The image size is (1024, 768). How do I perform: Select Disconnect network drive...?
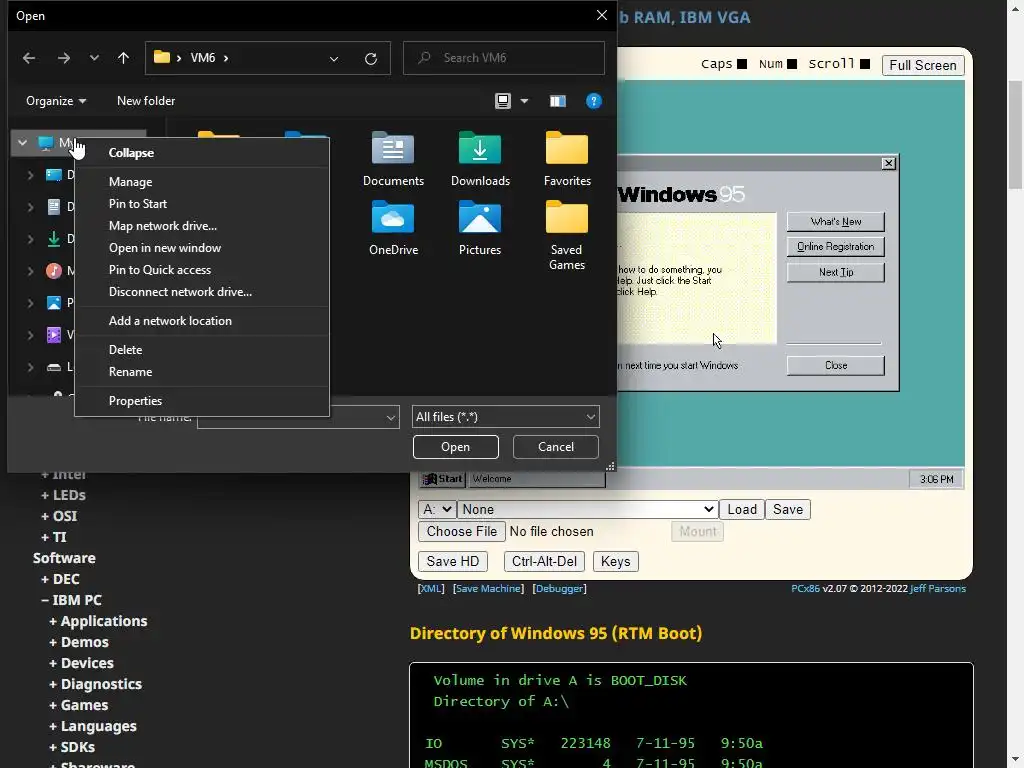coord(202,292)
